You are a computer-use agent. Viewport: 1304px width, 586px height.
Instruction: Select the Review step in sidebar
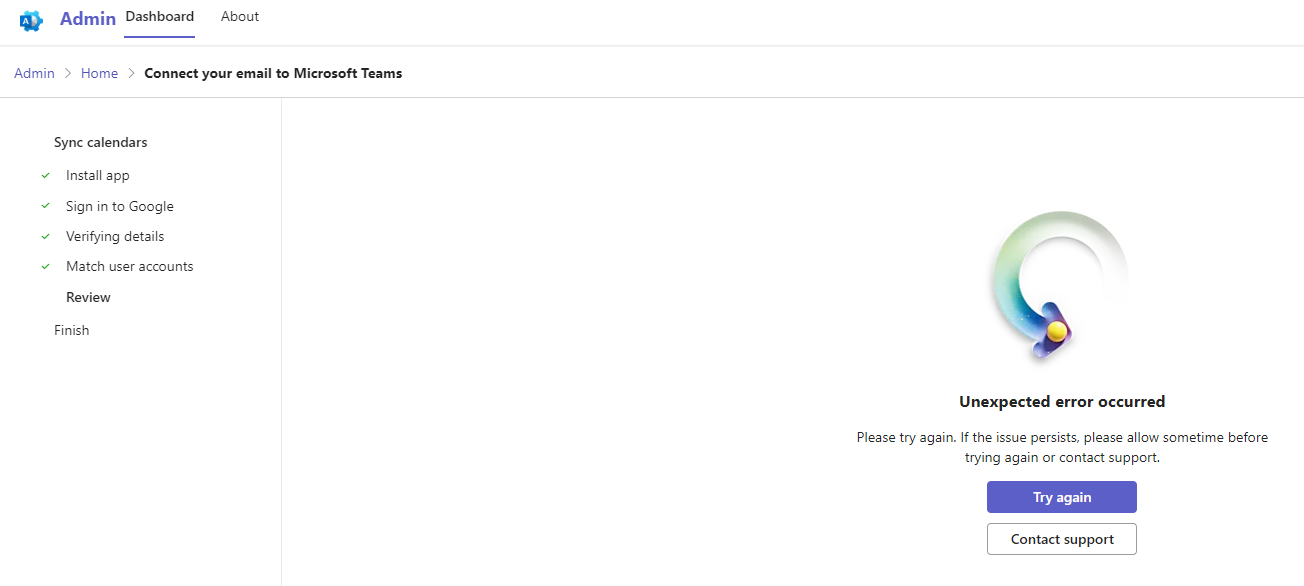tap(88, 298)
